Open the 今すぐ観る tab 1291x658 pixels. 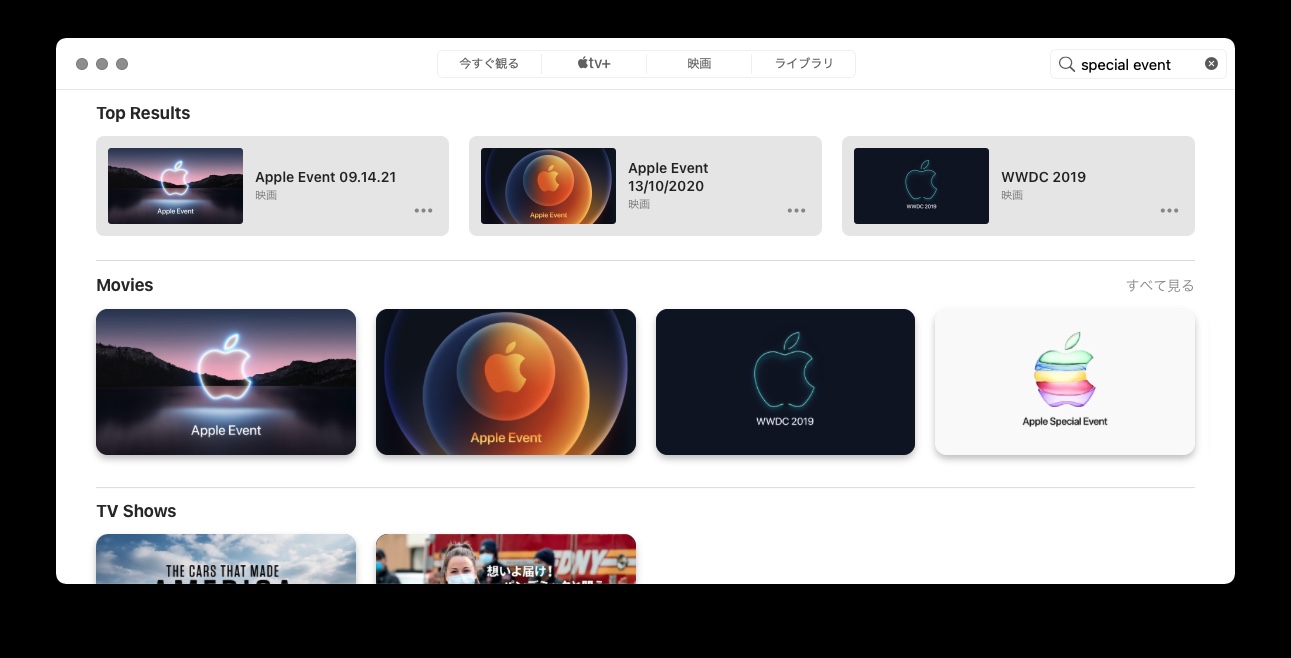click(489, 64)
